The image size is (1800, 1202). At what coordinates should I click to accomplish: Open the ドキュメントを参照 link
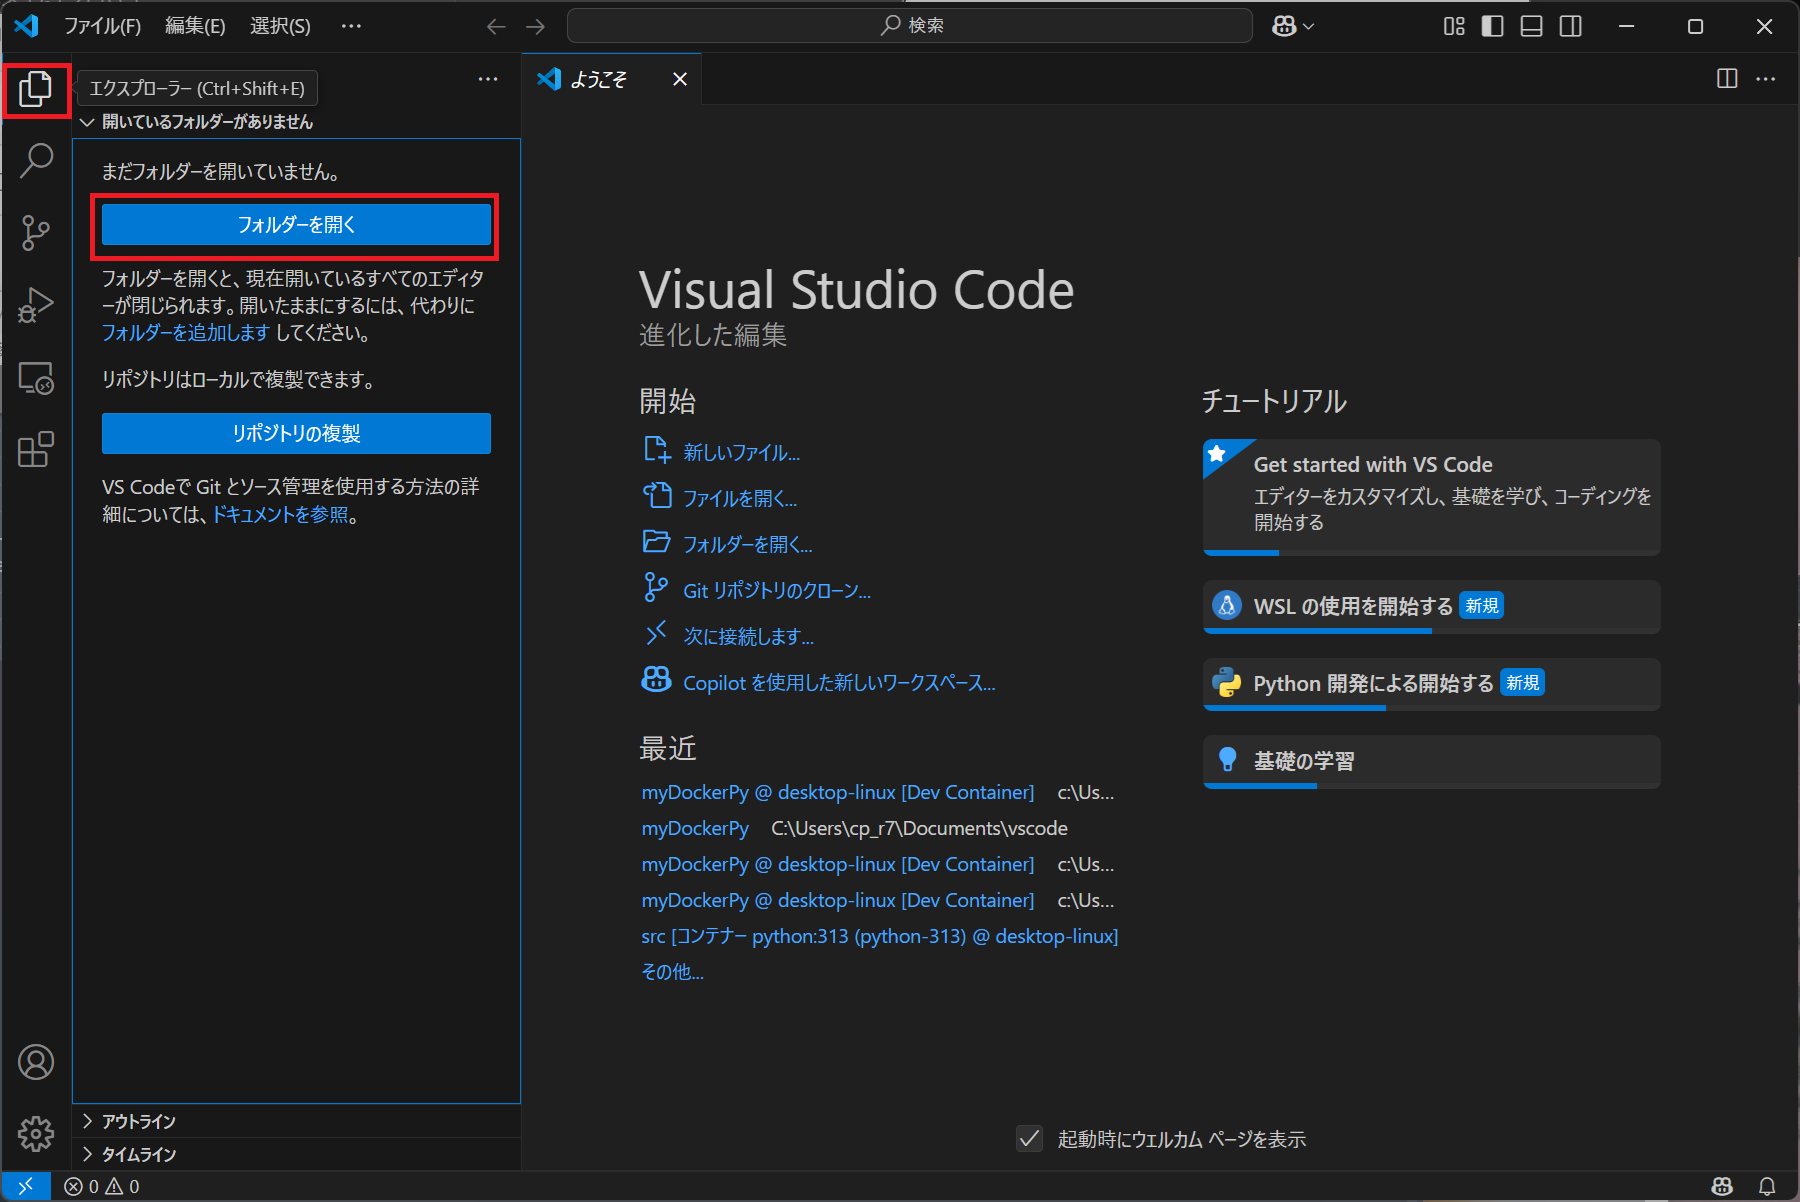[280, 514]
